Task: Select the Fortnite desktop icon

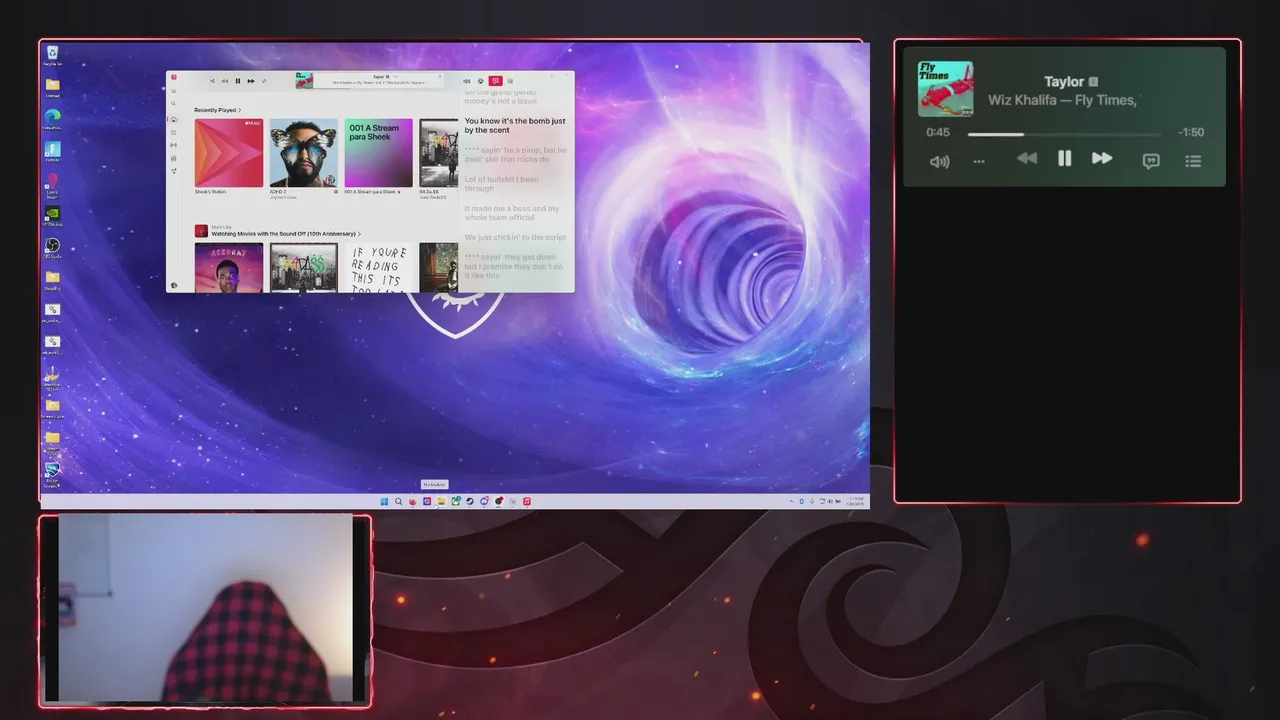Action: 52,151
